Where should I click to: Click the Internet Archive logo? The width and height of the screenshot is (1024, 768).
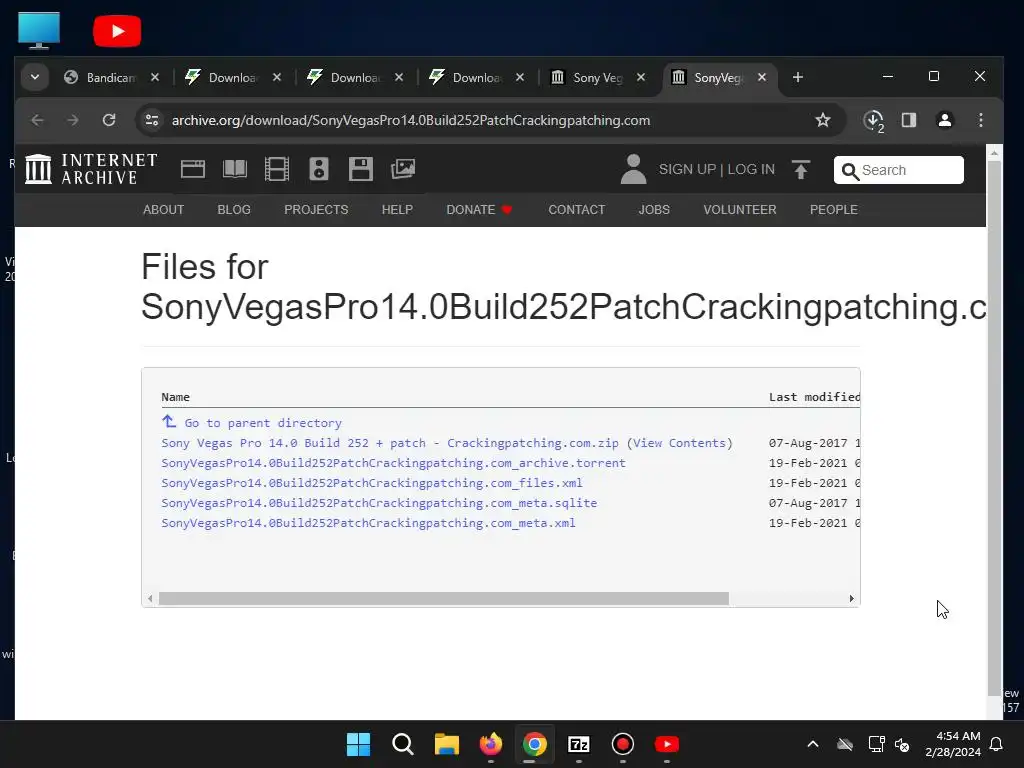[91, 169]
